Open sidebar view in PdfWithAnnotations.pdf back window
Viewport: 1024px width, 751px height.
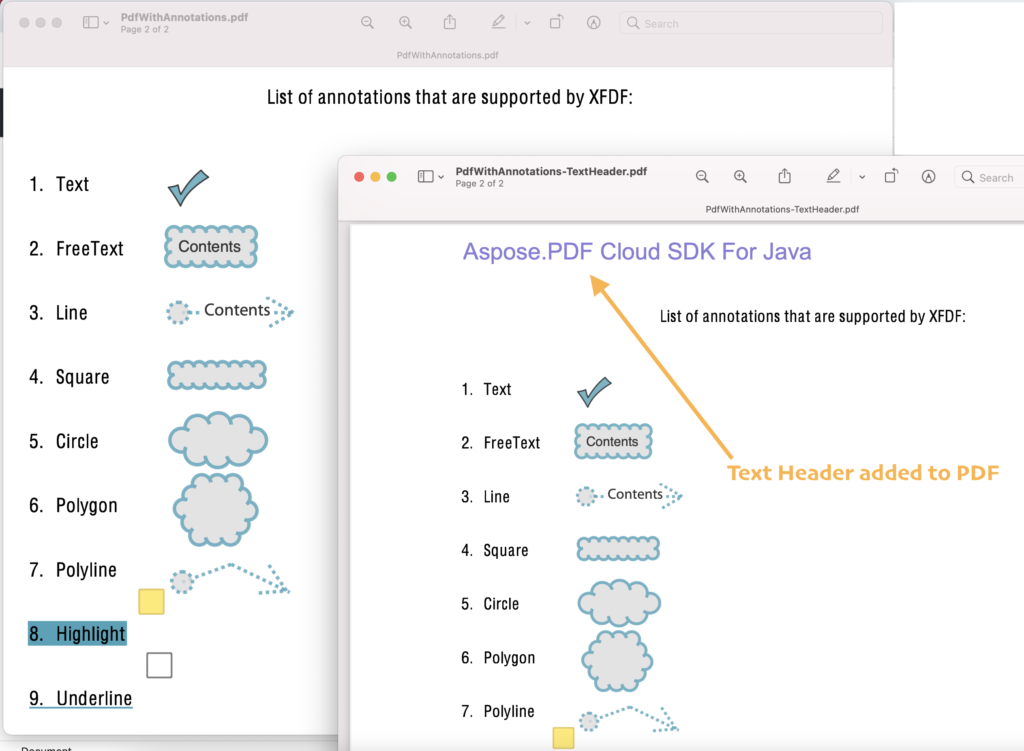(x=91, y=23)
